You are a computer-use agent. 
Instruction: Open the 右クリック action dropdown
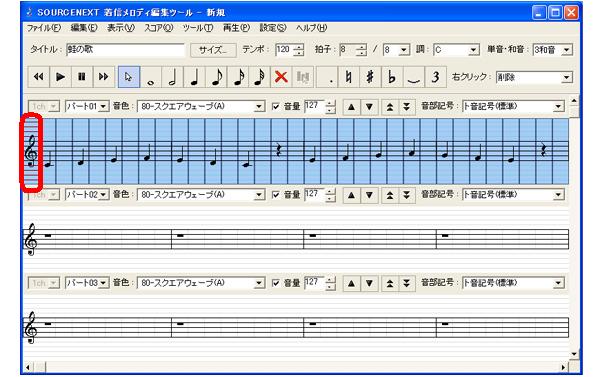[567, 77]
